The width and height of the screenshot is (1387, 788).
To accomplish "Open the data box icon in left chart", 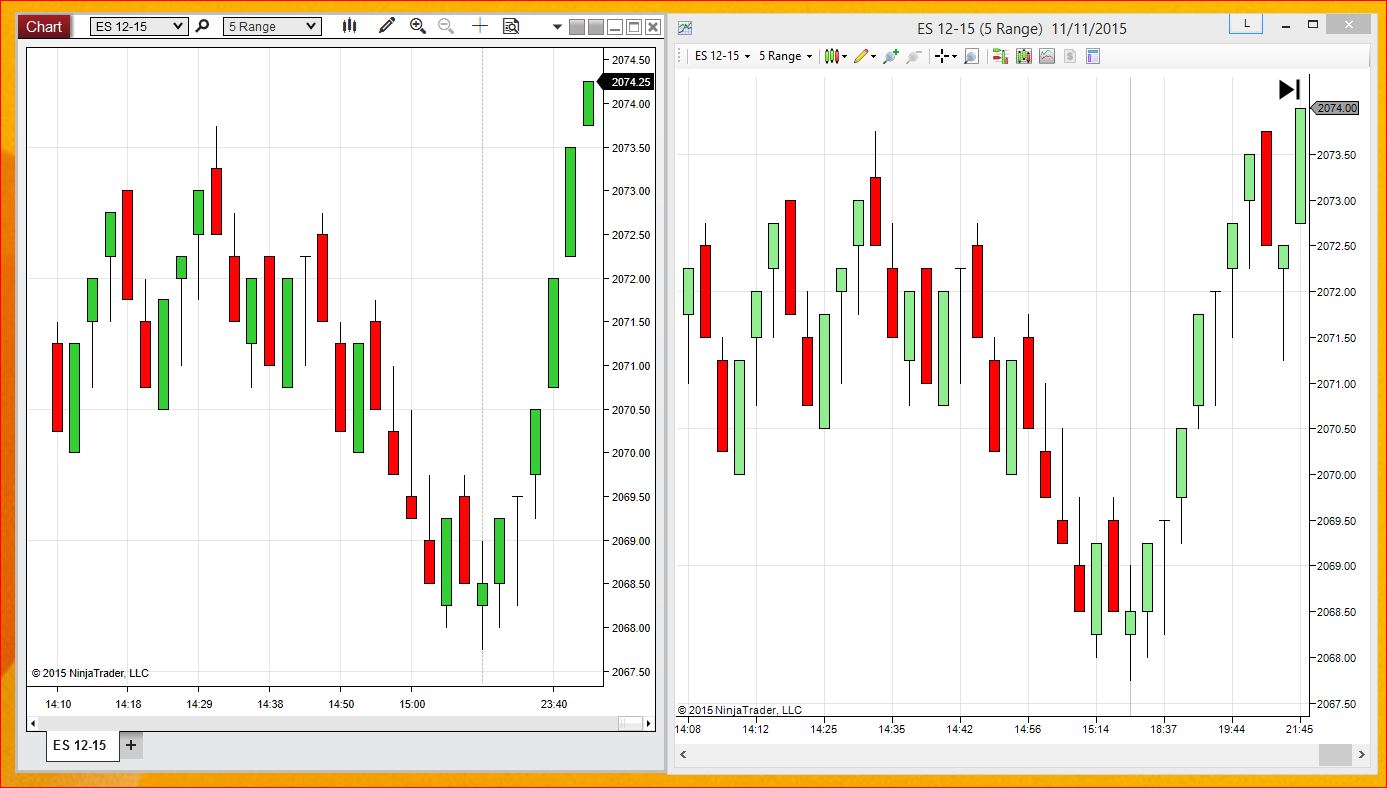I will point(511,27).
